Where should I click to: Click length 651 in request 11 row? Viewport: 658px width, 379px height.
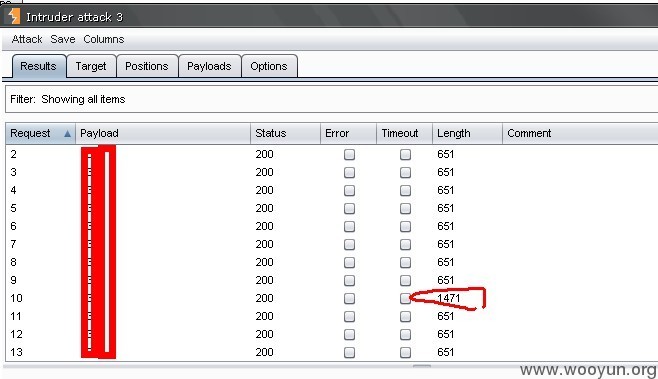tap(446, 316)
